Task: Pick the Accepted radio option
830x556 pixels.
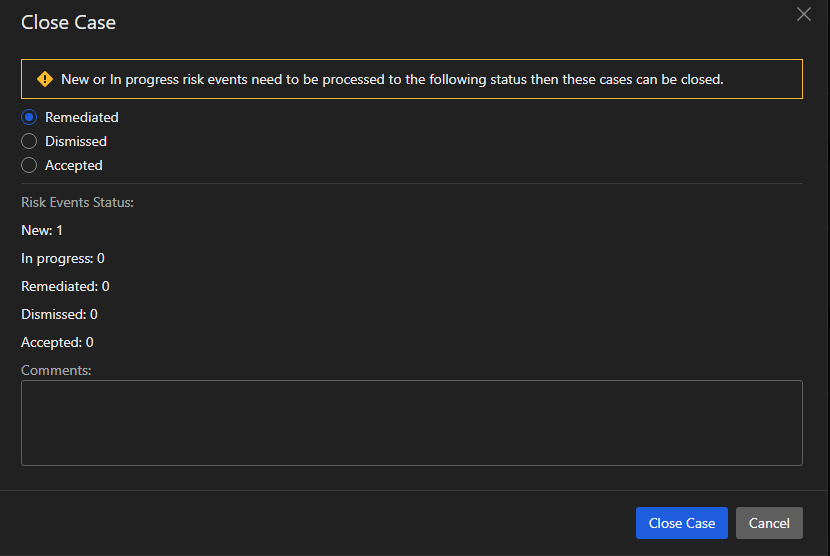Action: (29, 165)
